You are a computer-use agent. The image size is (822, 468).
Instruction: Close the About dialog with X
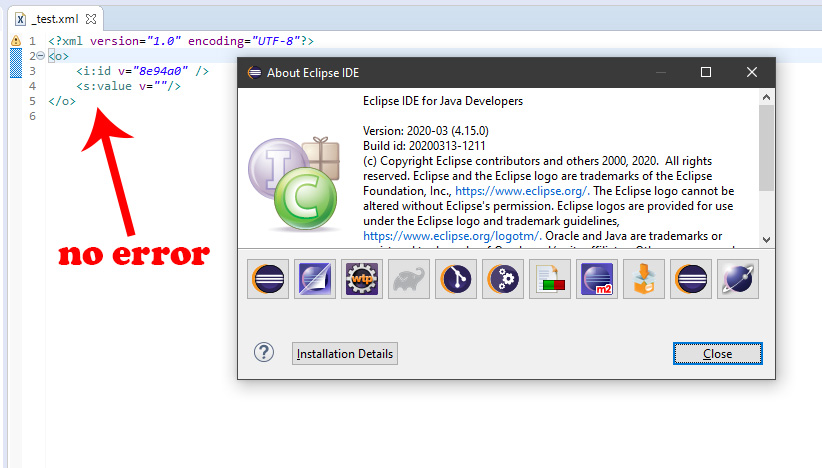[752, 72]
